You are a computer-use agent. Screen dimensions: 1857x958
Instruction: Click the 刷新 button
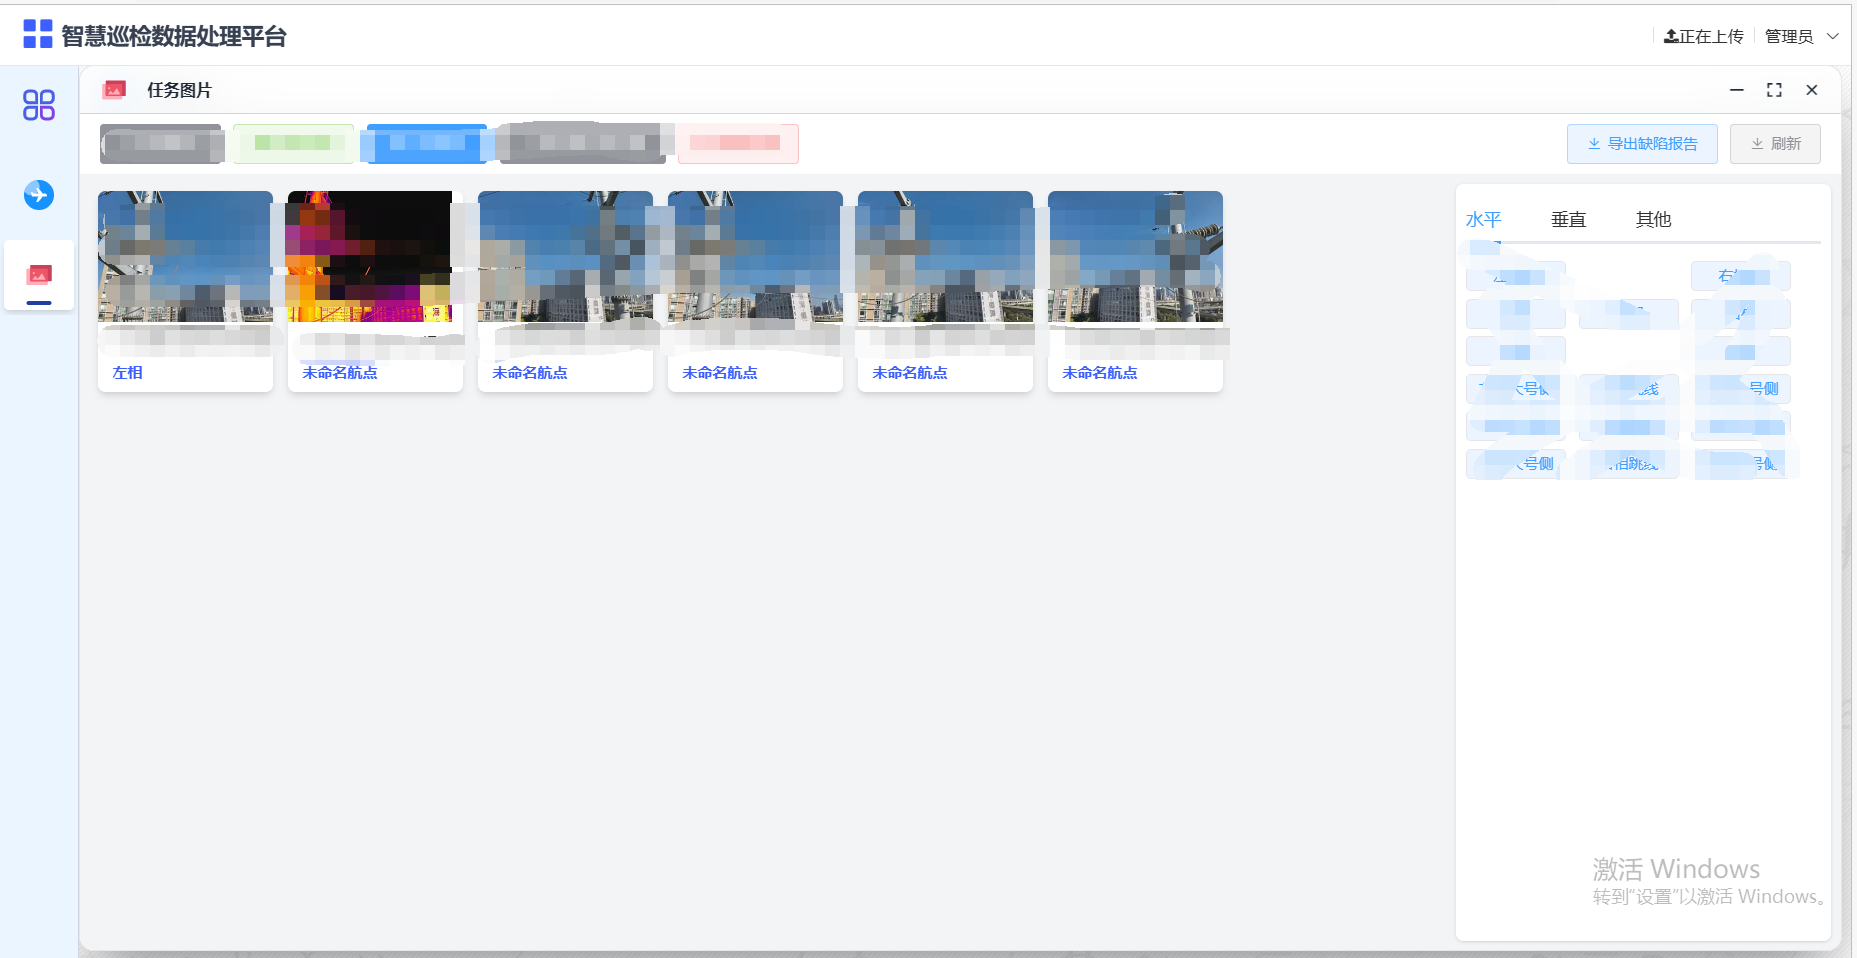click(1775, 144)
